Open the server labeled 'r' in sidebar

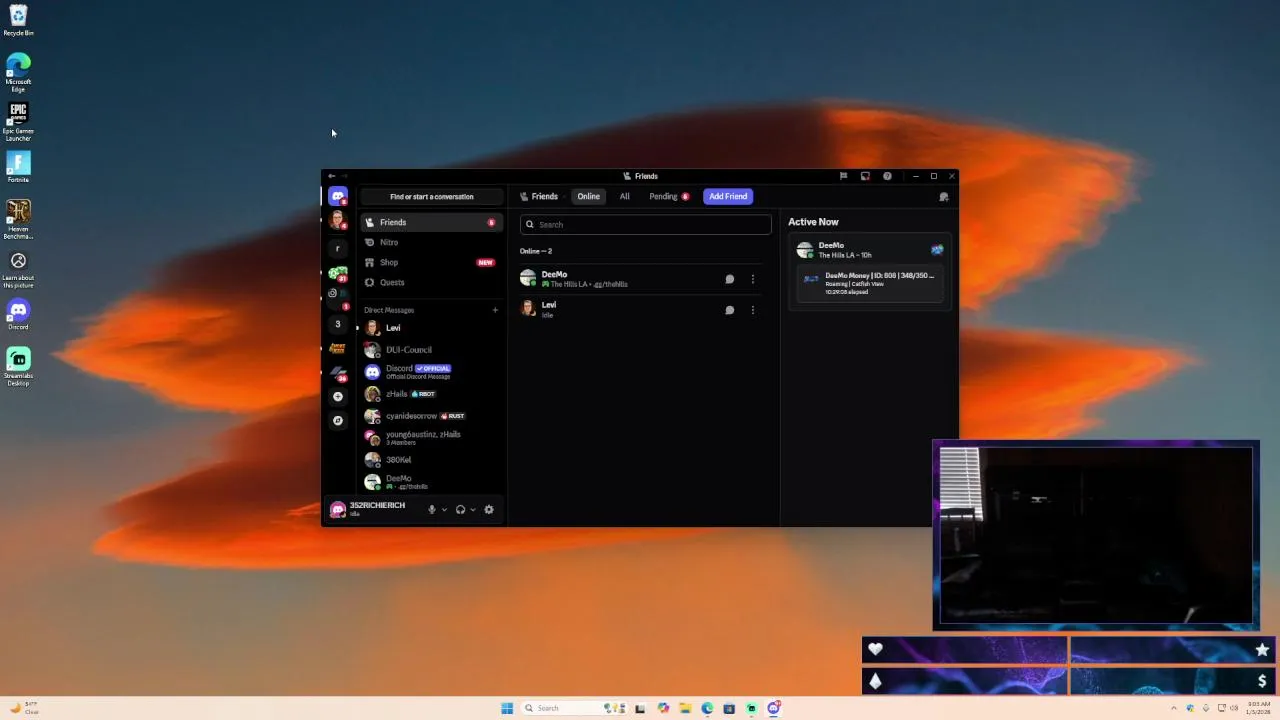click(337, 248)
